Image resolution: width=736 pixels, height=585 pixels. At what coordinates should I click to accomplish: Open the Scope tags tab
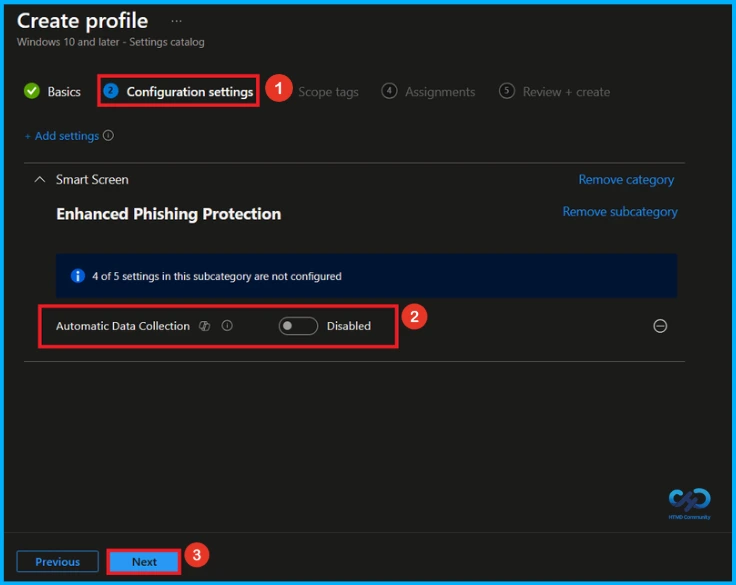[x=328, y=92]
